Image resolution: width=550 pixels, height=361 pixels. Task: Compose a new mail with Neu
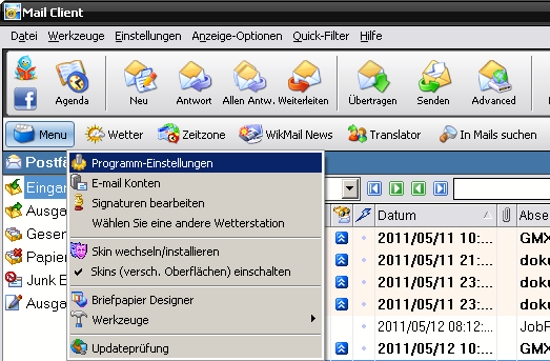pyautogui.click(x=139, y=83)
